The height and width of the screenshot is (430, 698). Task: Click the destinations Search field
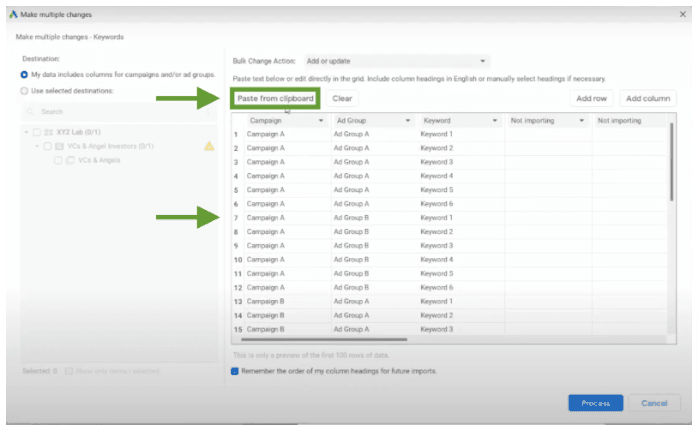pos(115,111)
